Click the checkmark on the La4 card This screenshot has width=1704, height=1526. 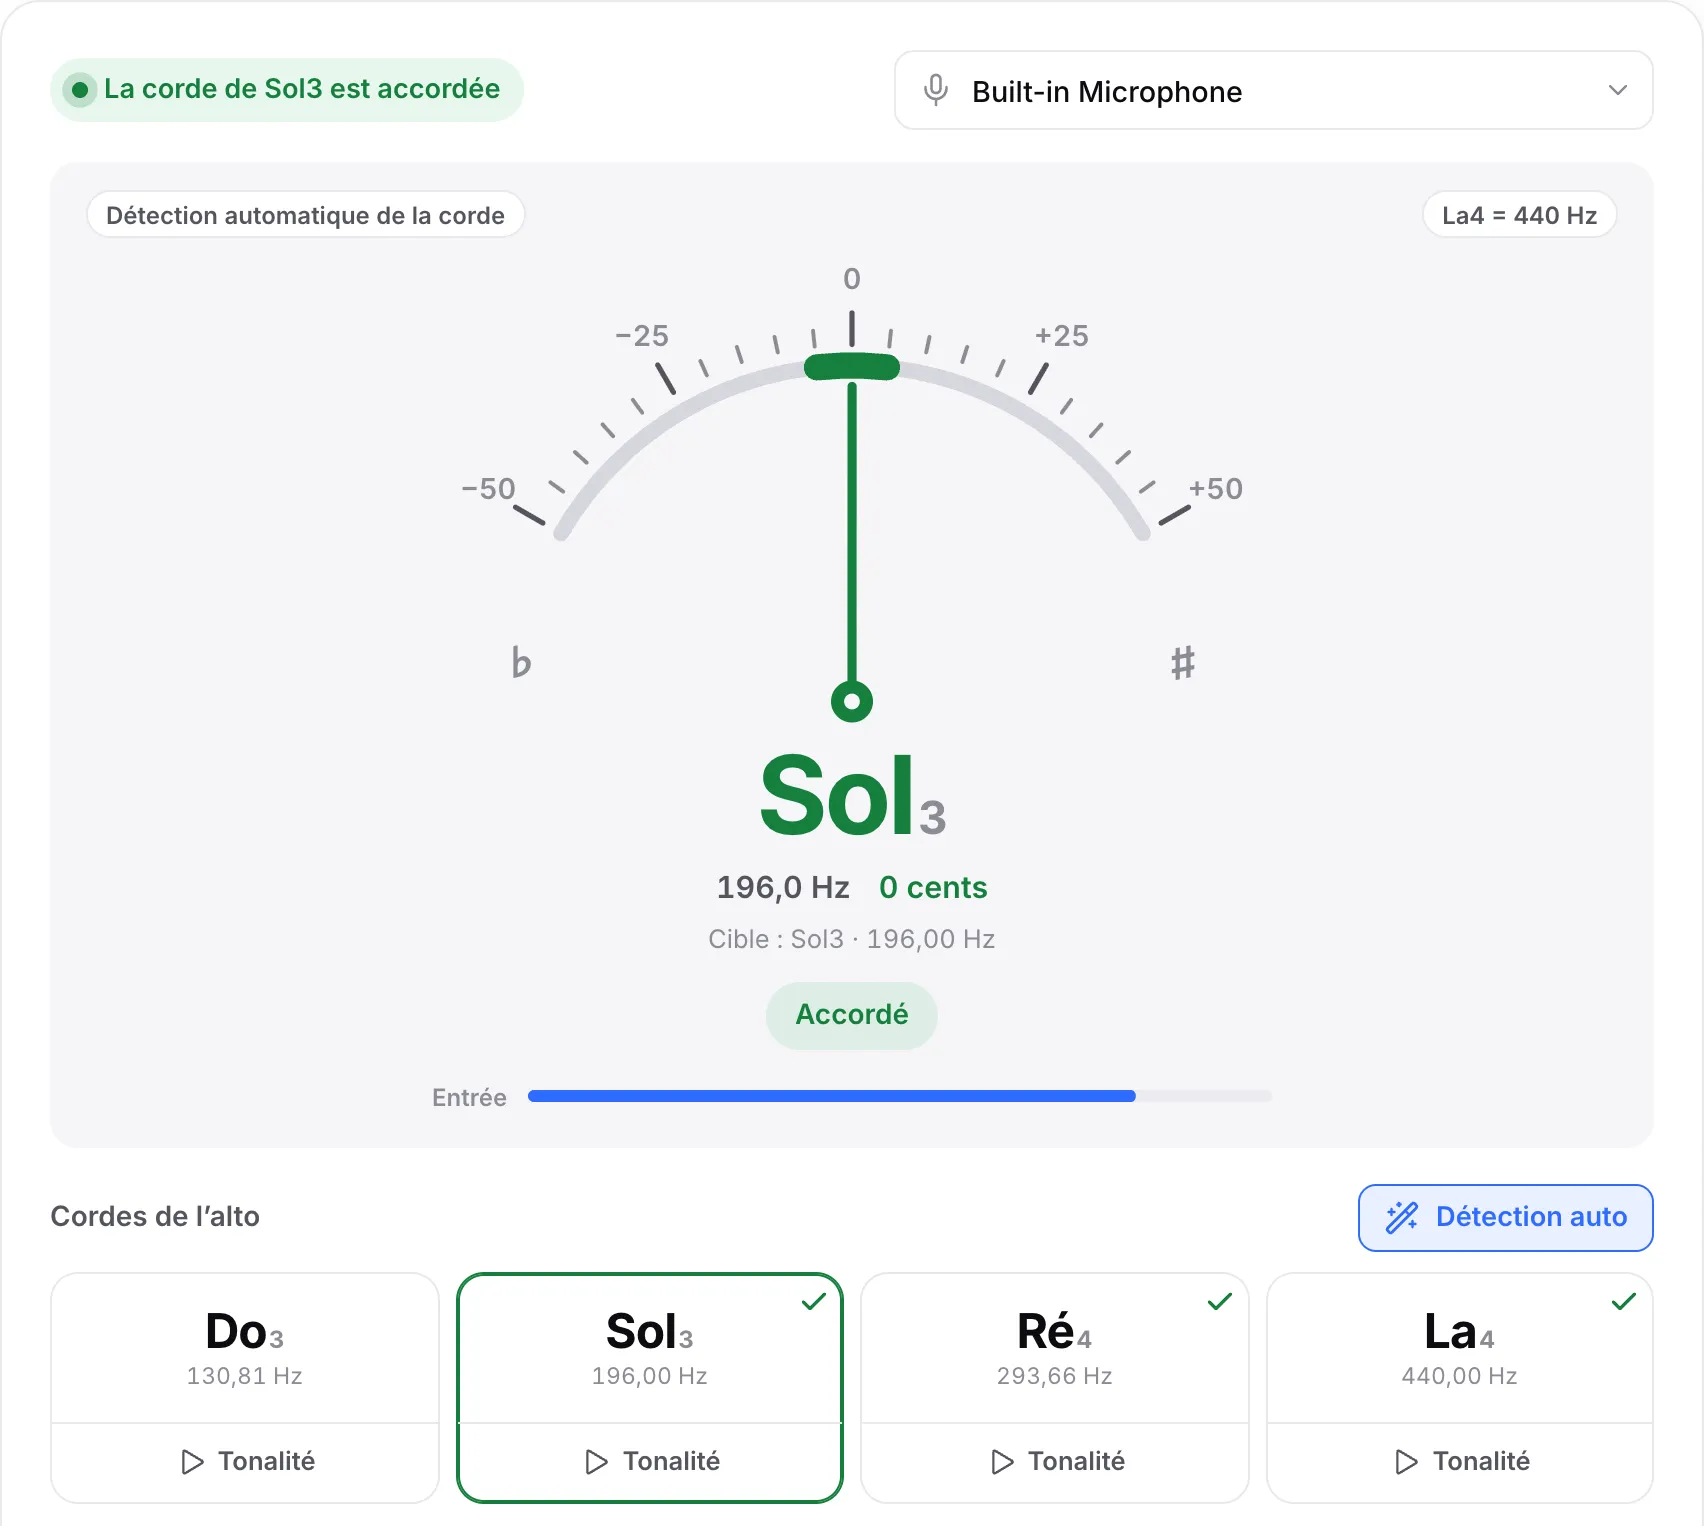1624,1301
